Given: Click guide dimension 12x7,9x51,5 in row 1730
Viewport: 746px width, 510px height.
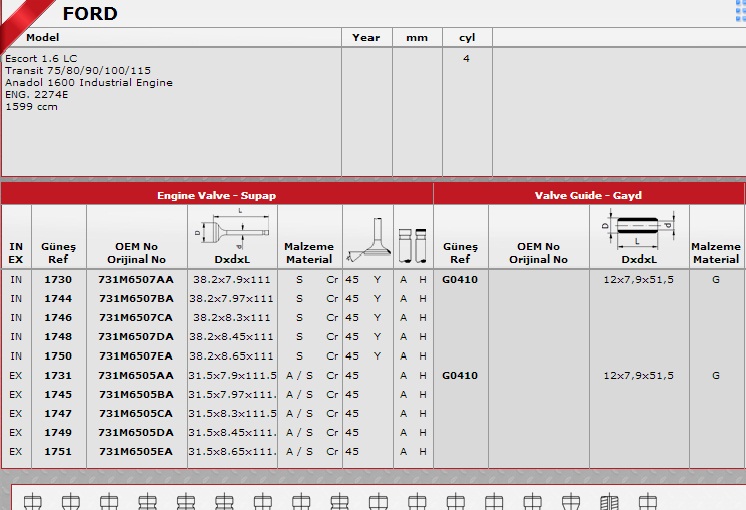Looking at the screenshot, I should point(638,280).
